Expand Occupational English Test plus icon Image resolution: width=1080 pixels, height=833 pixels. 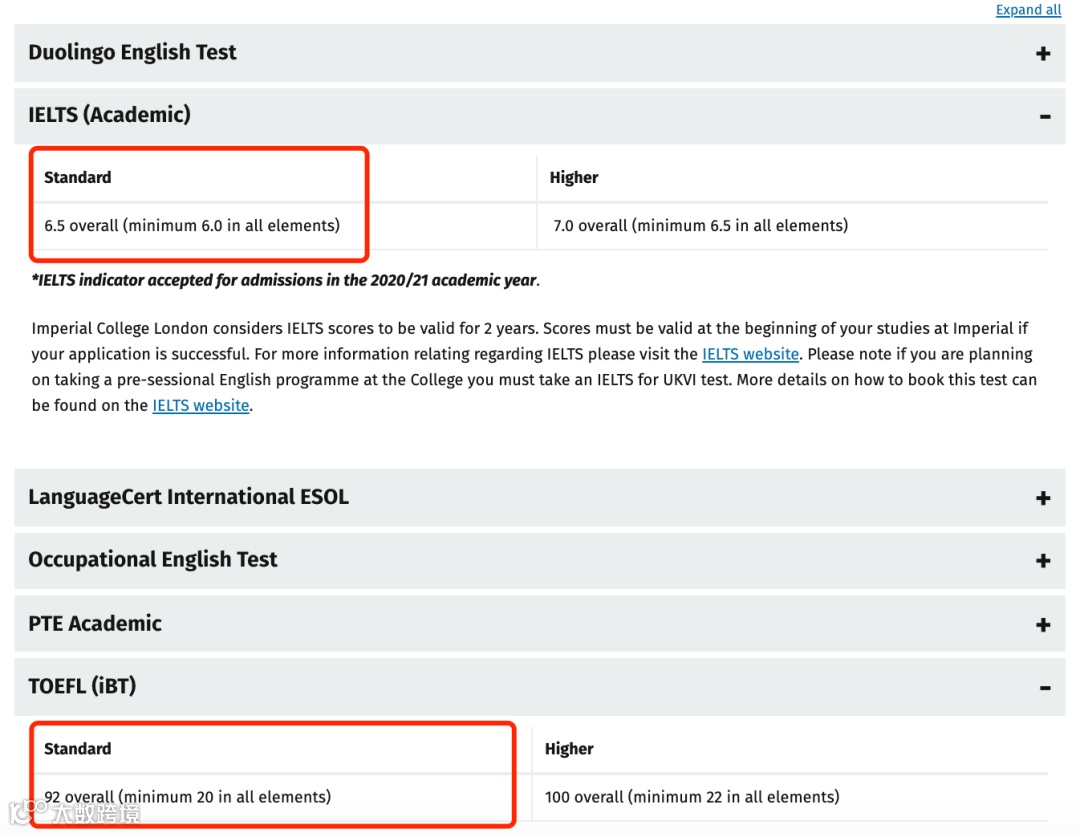1043,561
